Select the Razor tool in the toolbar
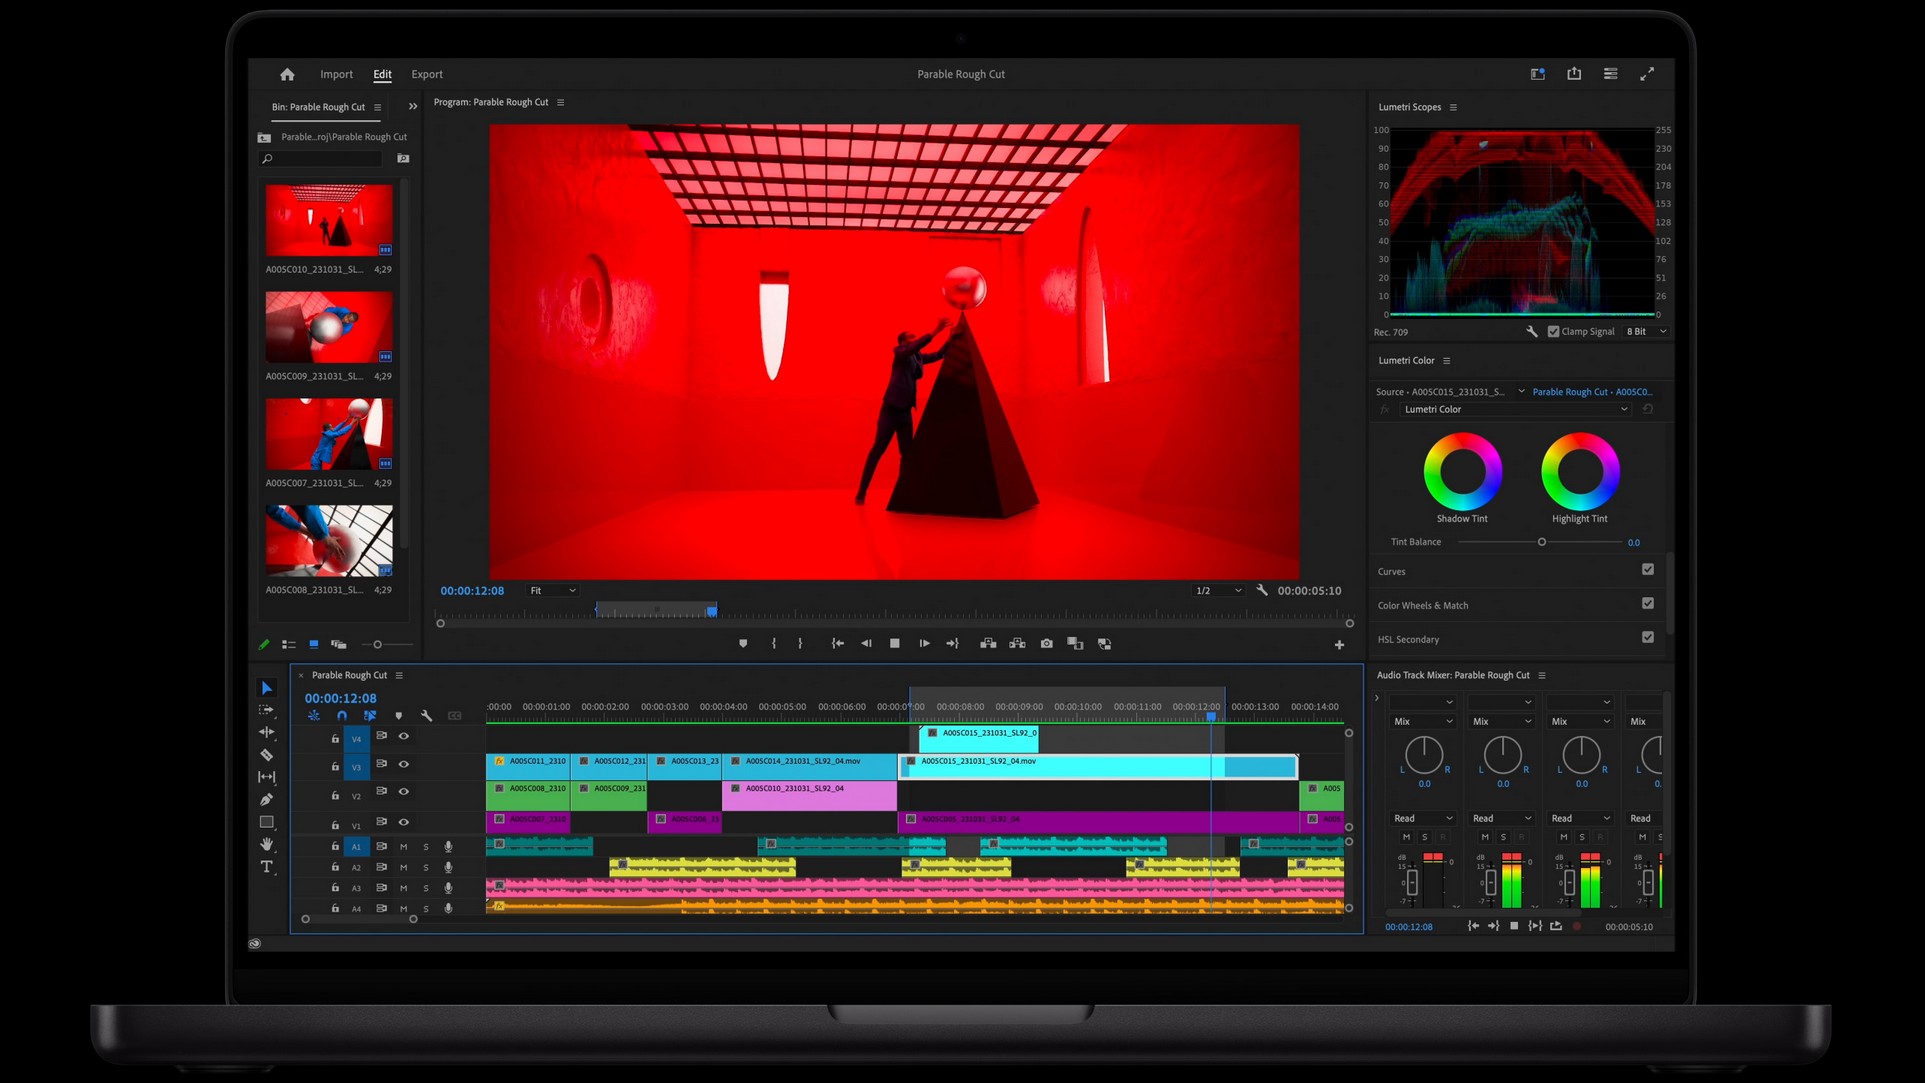 [266, 755]
